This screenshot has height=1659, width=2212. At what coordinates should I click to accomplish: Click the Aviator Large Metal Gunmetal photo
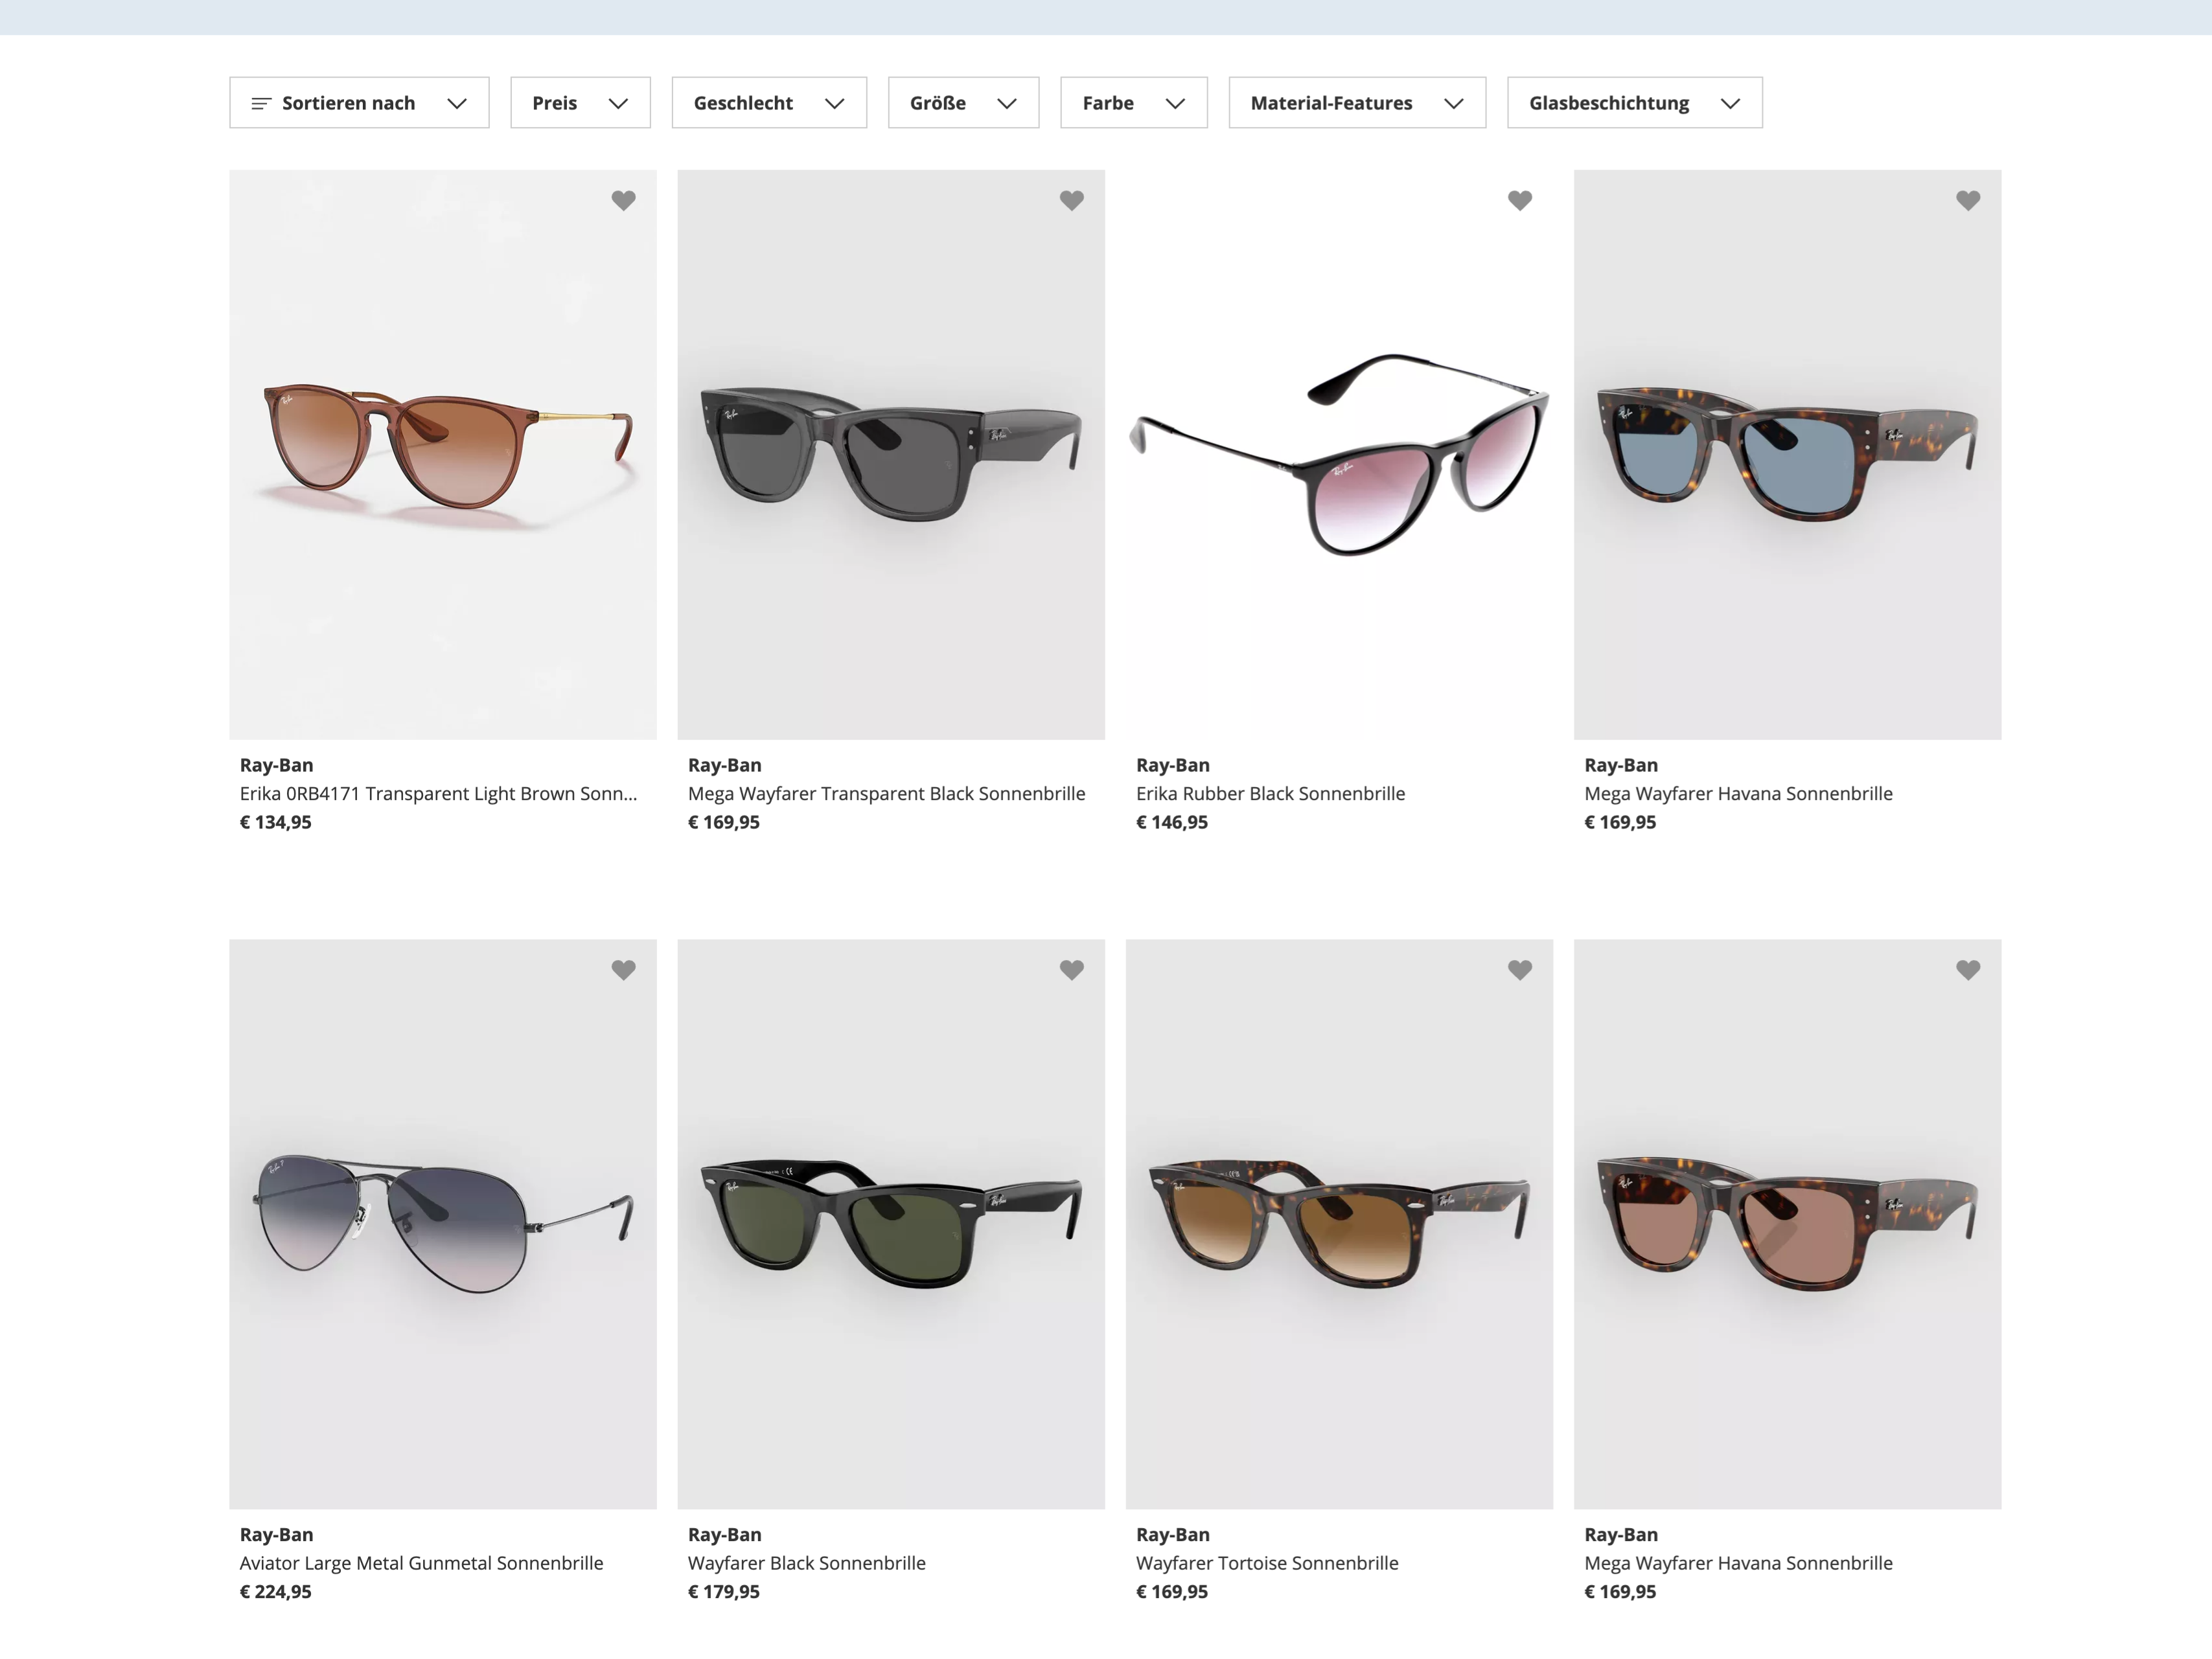[443, 1224]
